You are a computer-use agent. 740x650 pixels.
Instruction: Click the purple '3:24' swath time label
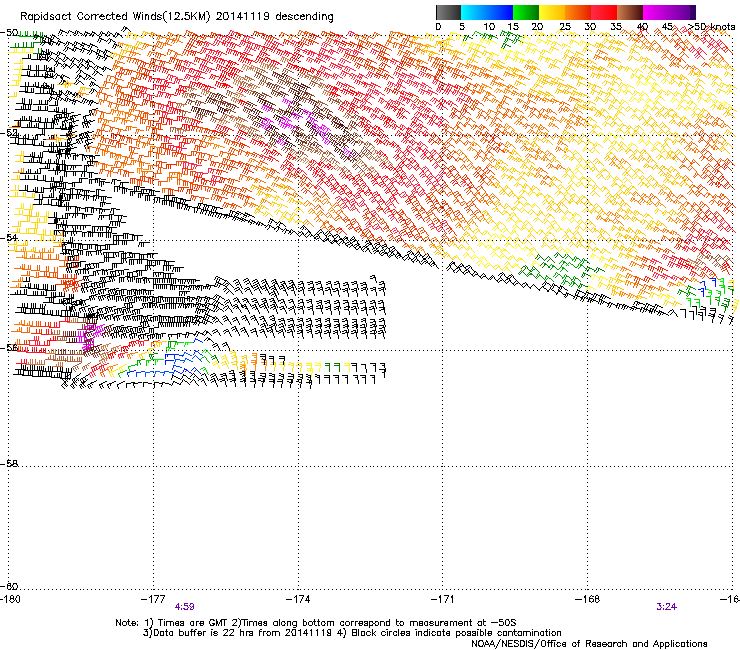coord(666,607)
